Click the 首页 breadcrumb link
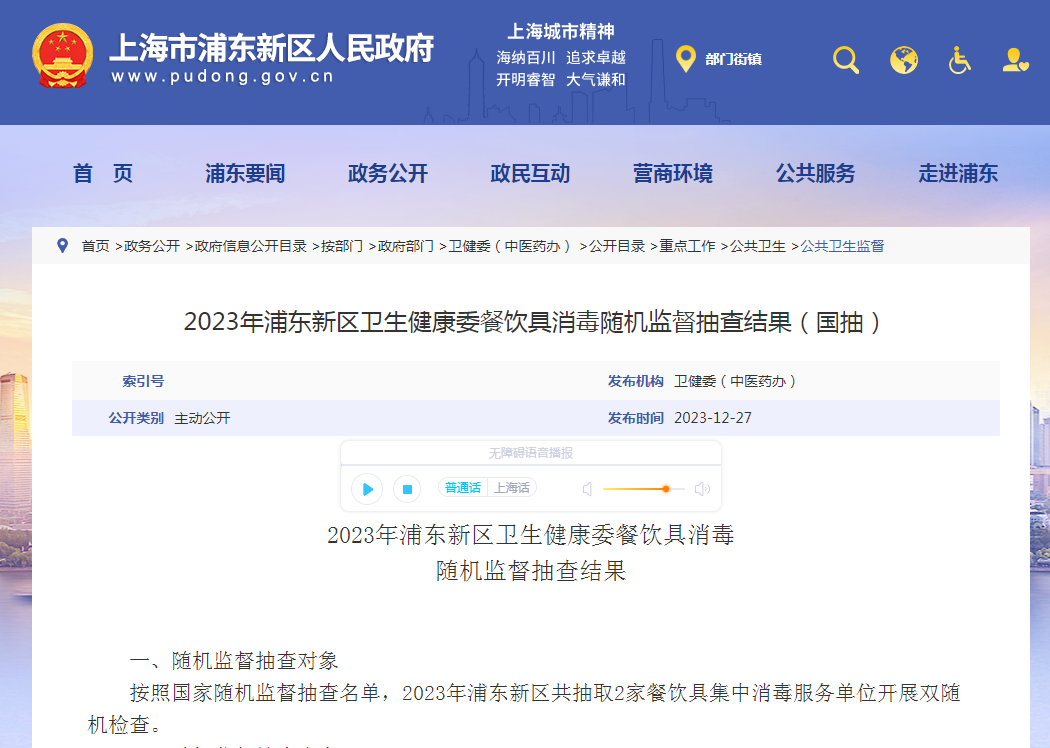Viewport: 1050px width, 748px height. coord(96,246)
